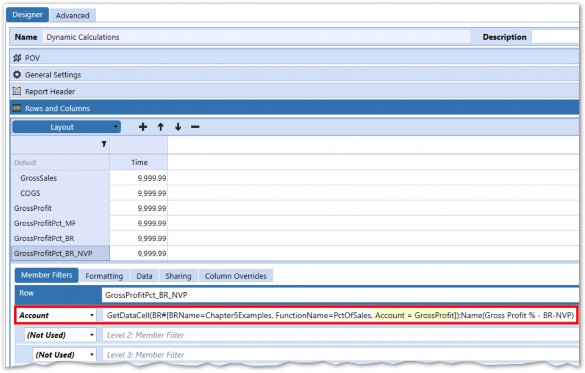Image resolution: width=585 pixels, height=373 pixels.
Task: Select the GrossProfitPct_BR row header
Action: [60, 238]
